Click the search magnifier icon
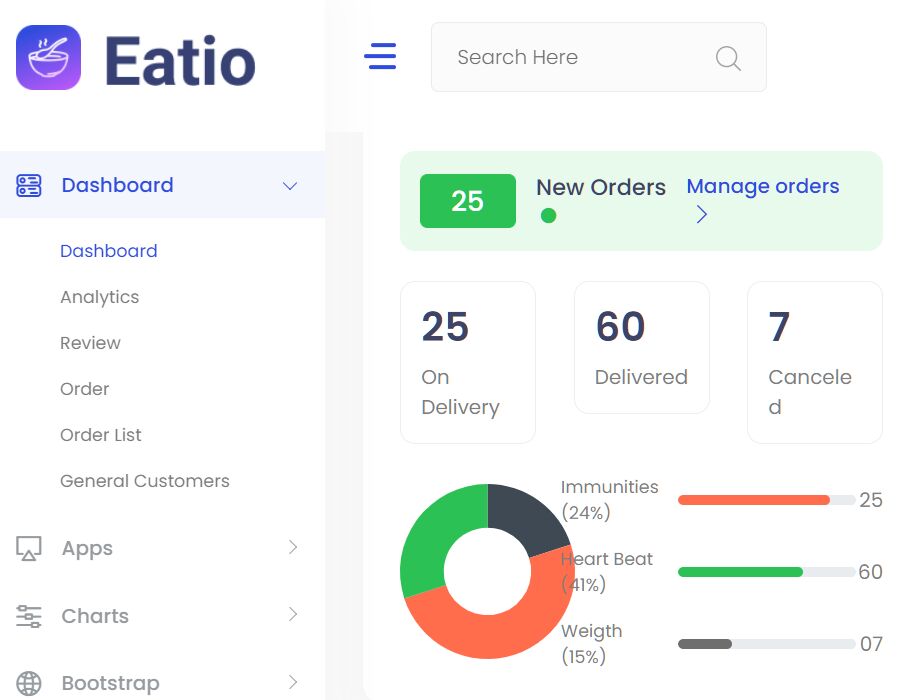 728,58
